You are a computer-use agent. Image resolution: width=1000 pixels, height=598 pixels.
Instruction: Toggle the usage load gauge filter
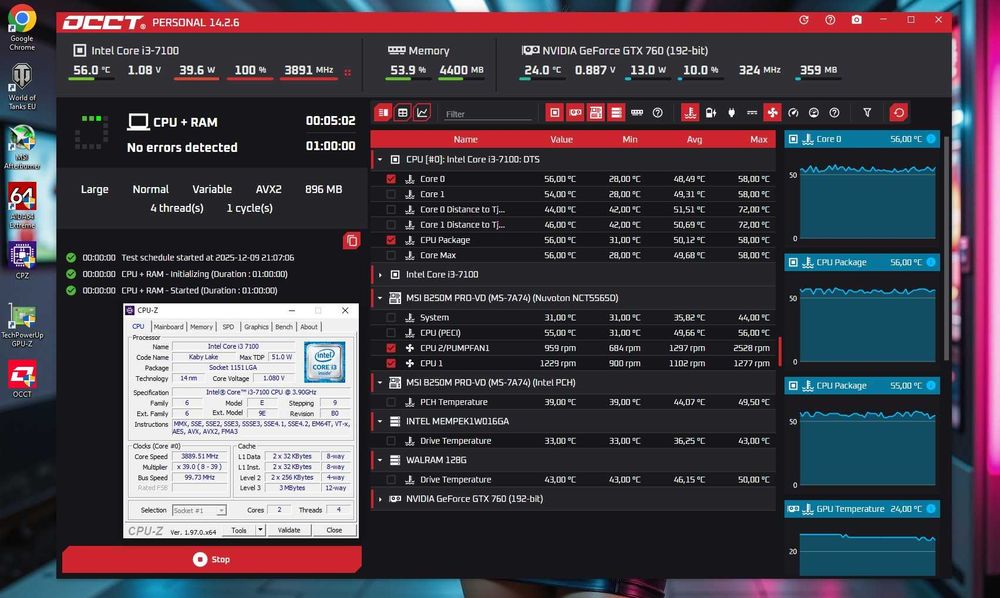813,113
